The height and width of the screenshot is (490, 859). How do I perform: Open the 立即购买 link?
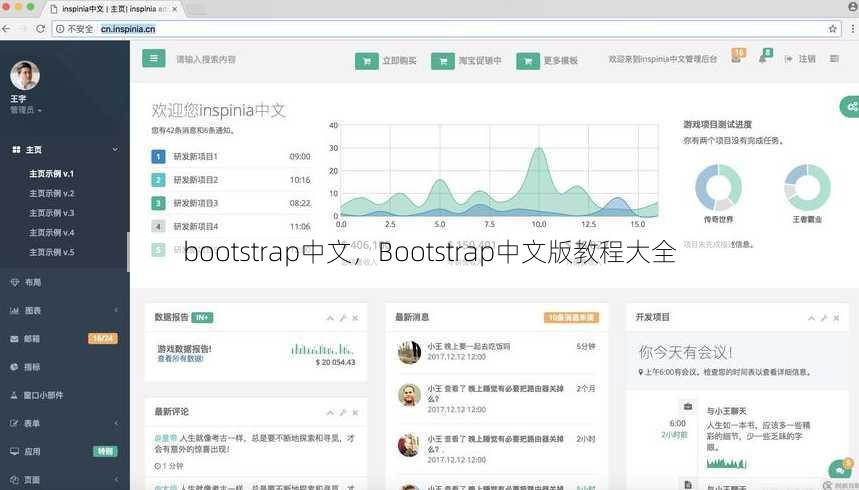coord(399,60)
